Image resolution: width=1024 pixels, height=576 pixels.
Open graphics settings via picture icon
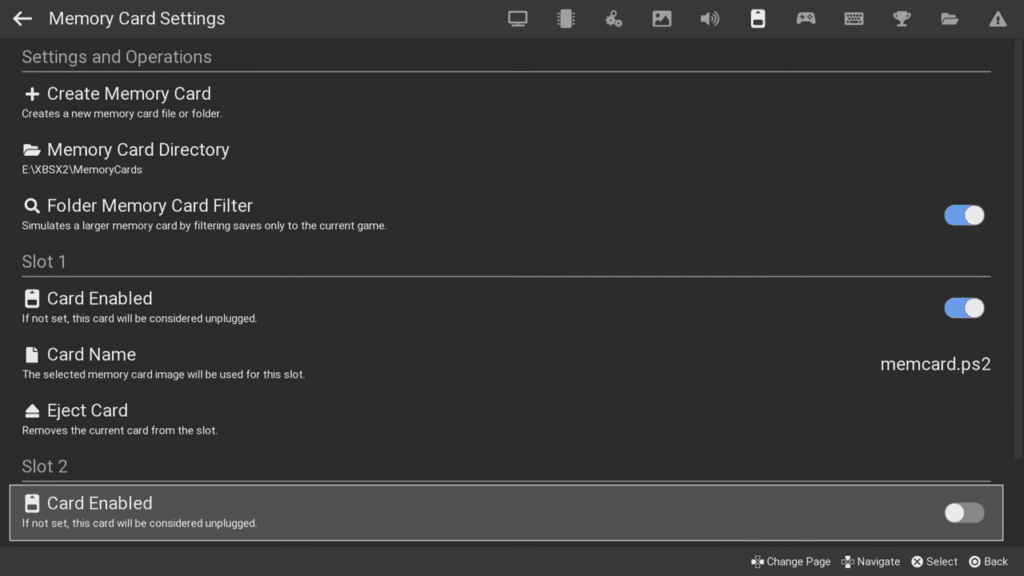[x=661, y=18]
